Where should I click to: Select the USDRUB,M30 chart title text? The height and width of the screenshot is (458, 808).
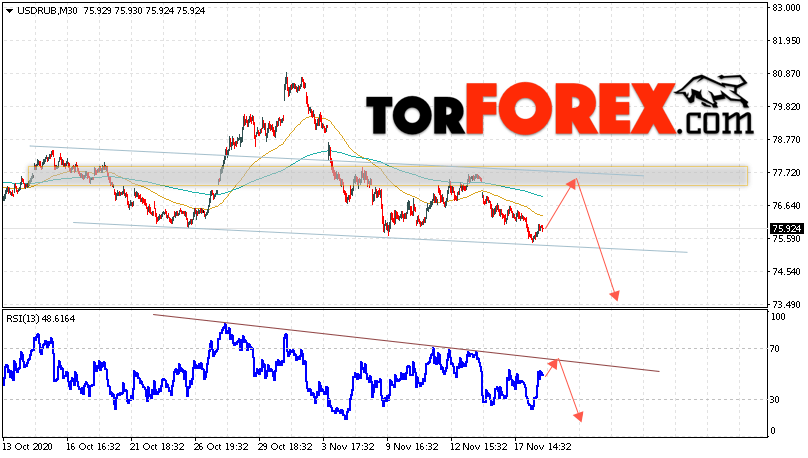47,11
